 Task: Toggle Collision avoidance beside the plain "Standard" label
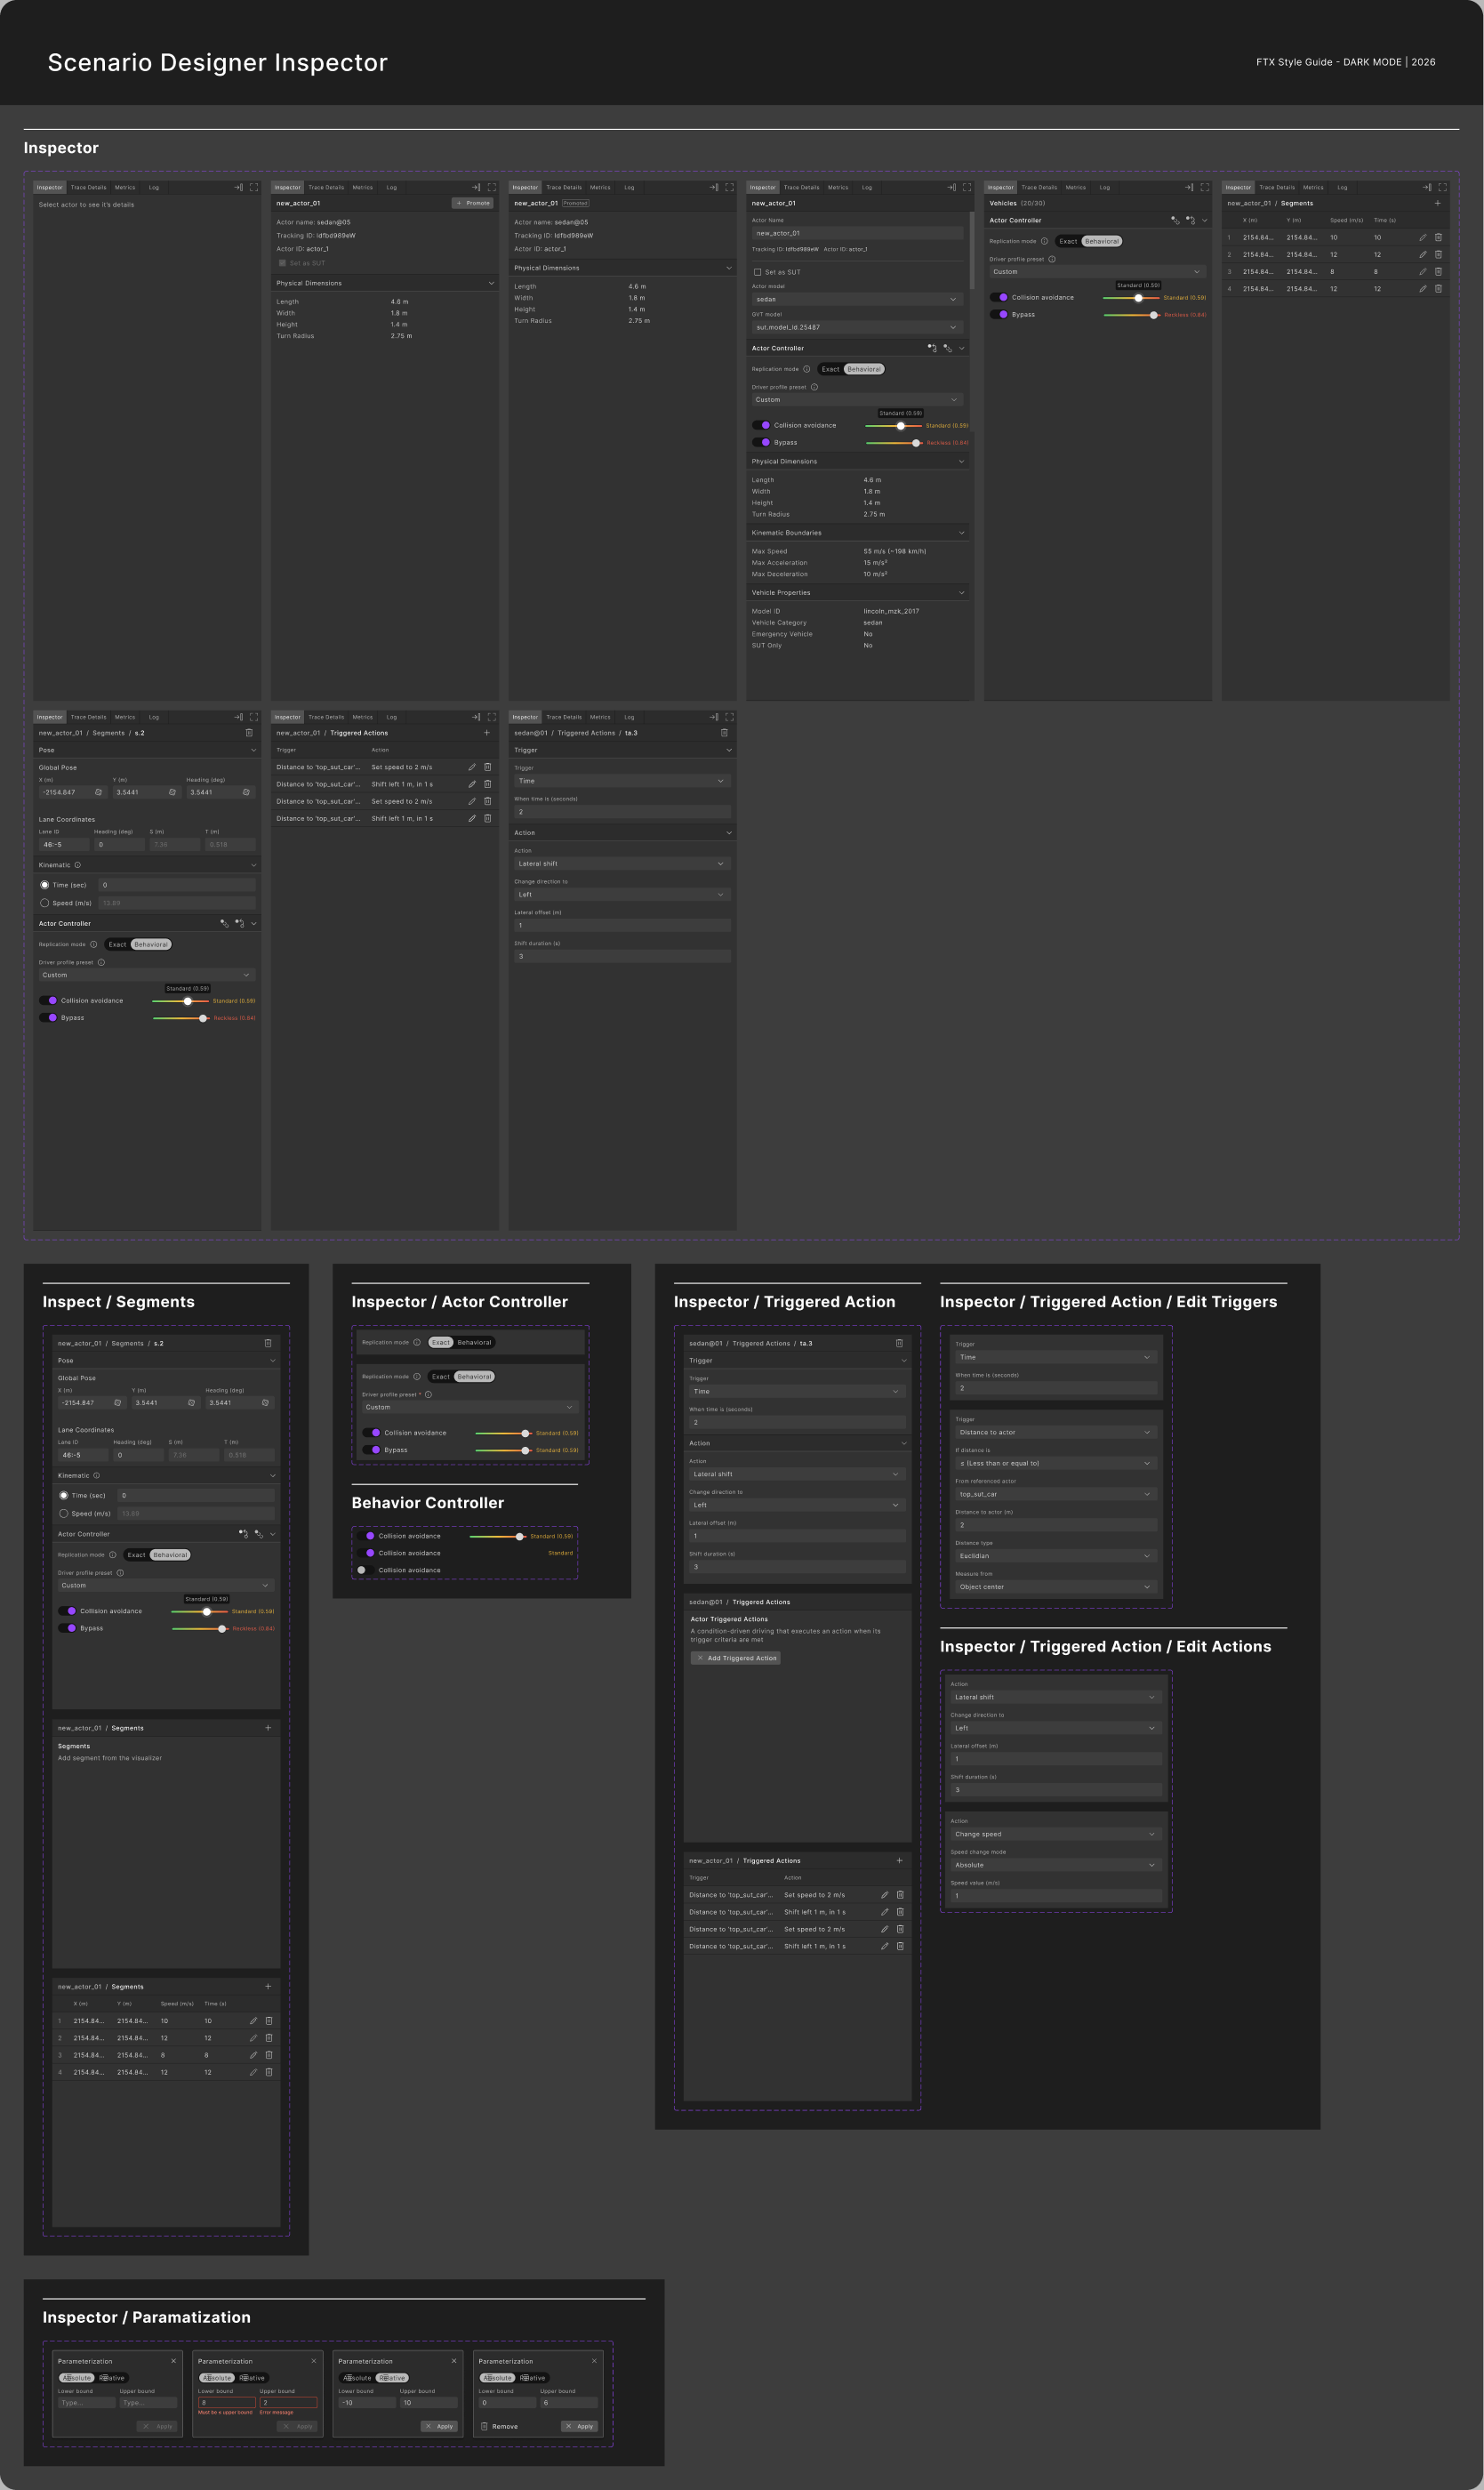pyautogui.click(x=365, y=1553)
